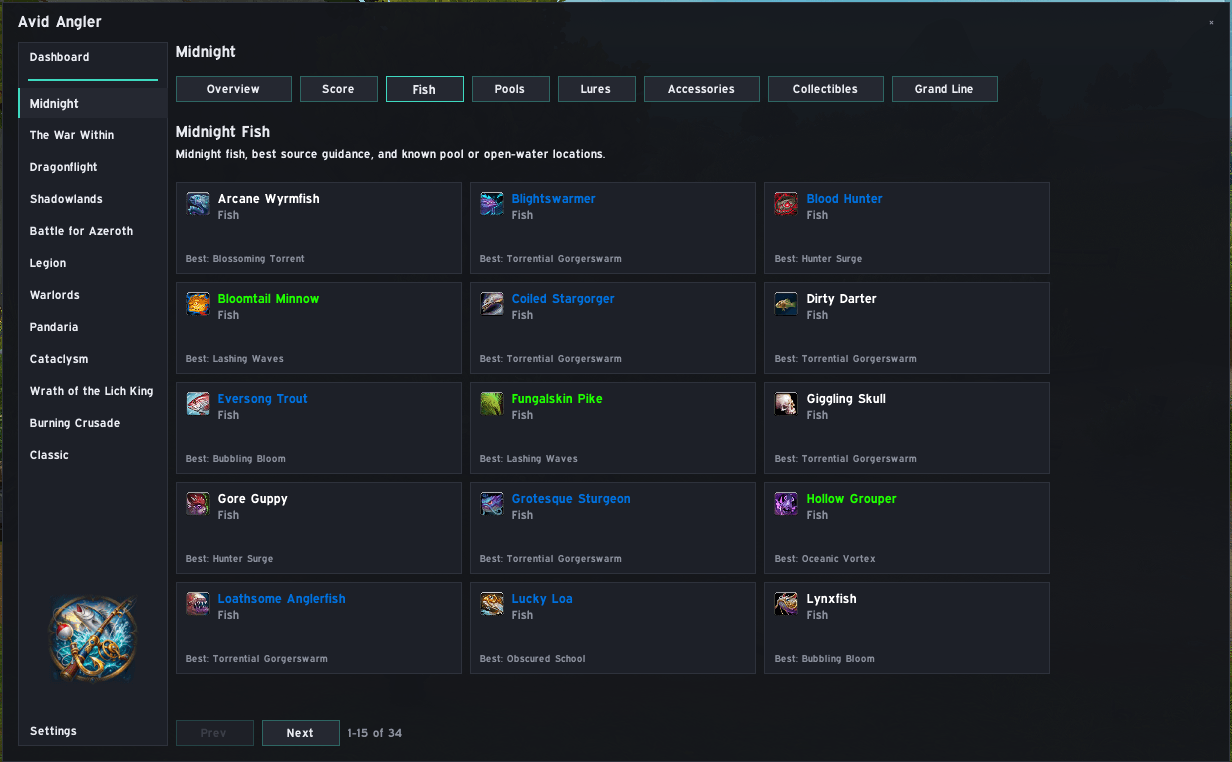1232x762 pixels.
Task: Select Legion expansion
Action: [93, 263]
